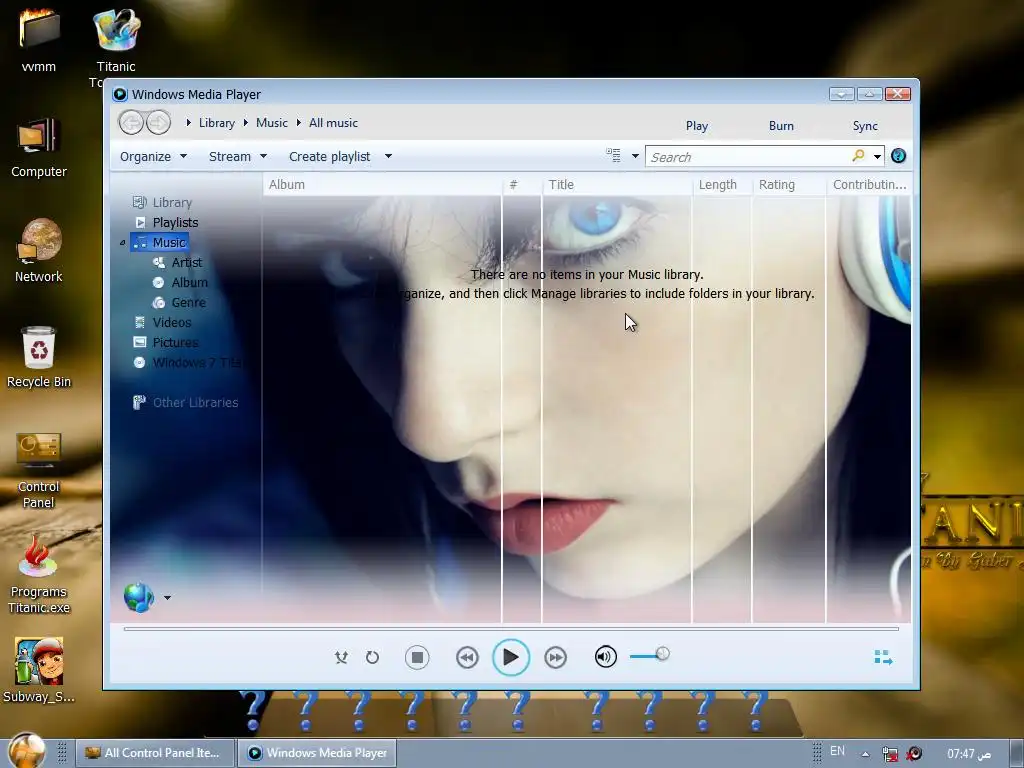Start playback with the Play button
The image size is (1024, 768).
[x=511, y=657]
